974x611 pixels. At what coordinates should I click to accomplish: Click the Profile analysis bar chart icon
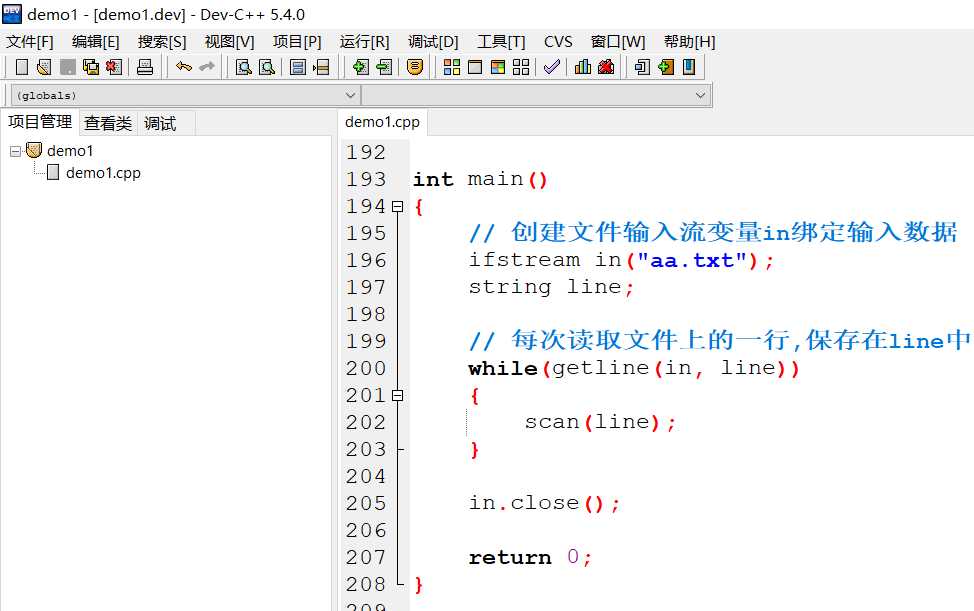pos(583,67)
